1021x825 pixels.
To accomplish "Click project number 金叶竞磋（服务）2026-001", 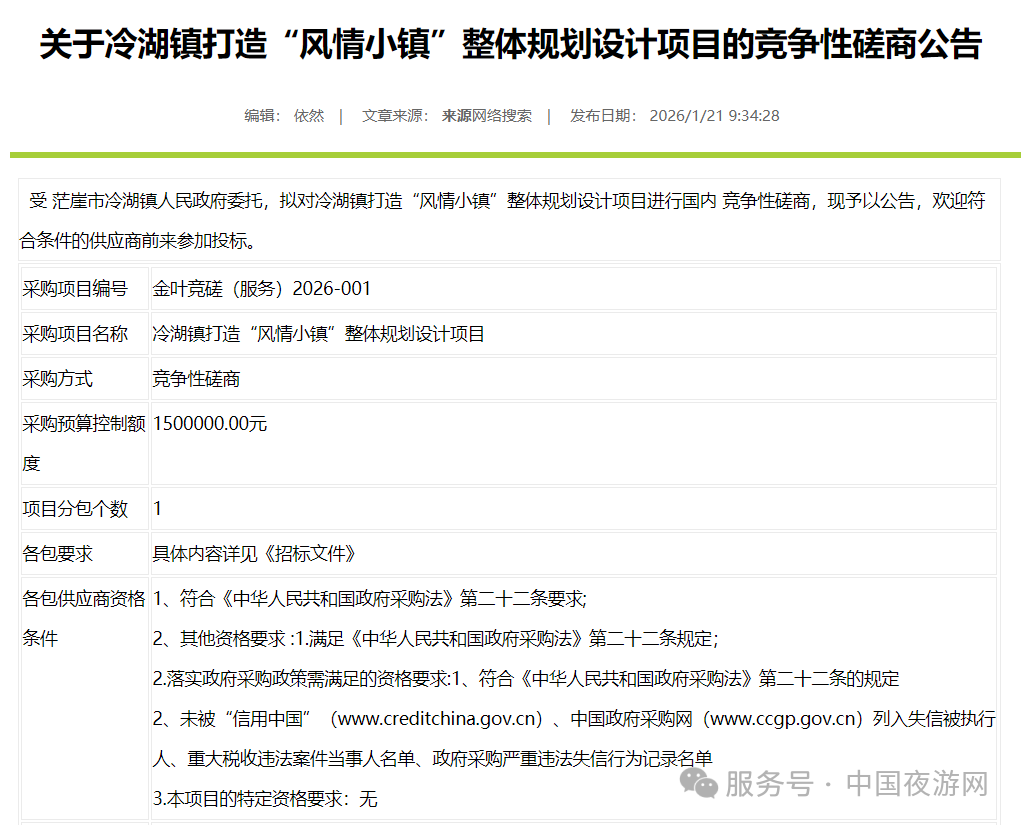I will [262, 289].
